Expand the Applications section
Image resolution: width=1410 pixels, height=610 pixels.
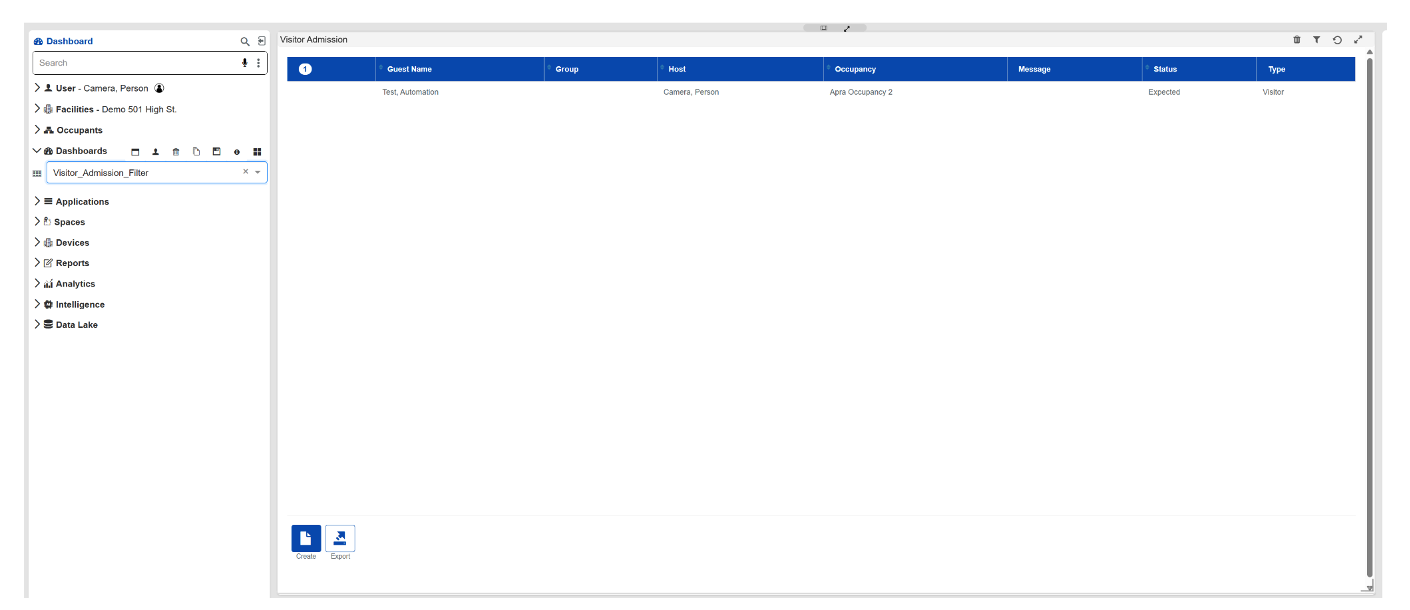(37, 201)
